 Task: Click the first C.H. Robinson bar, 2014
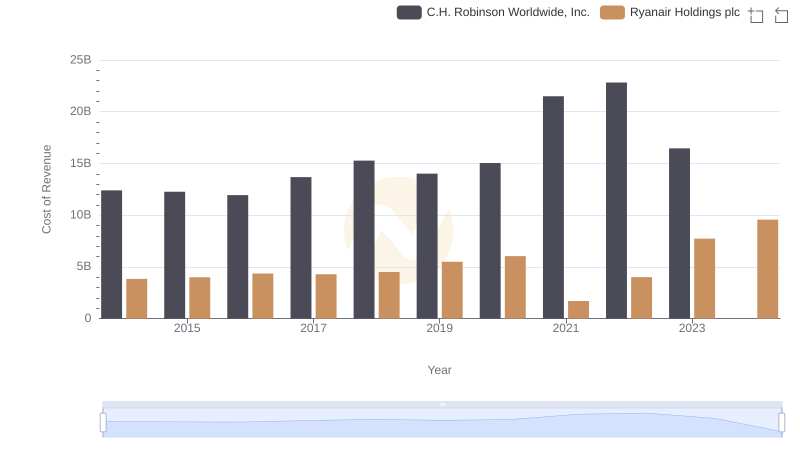coord(112,254)
